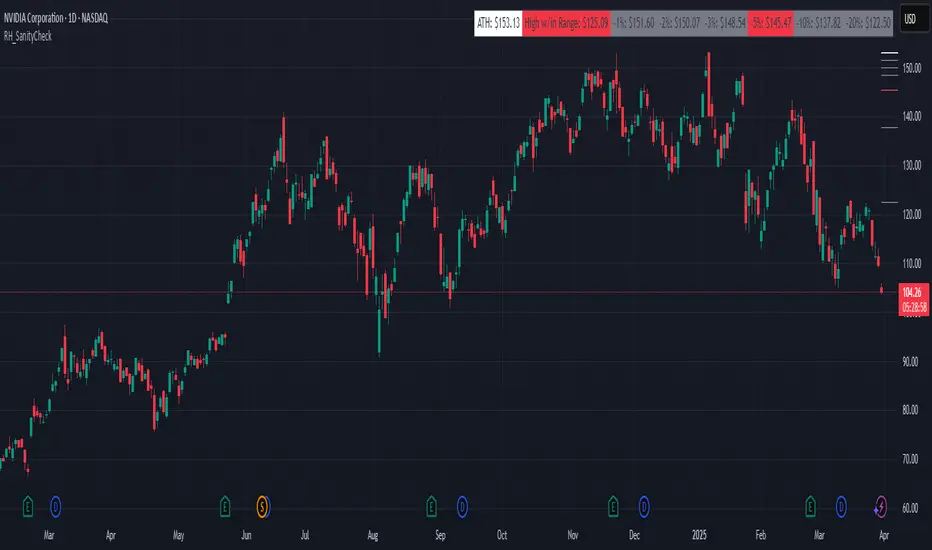
Task: Click the -20%: $122.50 cell
Action: pos(868,23)
